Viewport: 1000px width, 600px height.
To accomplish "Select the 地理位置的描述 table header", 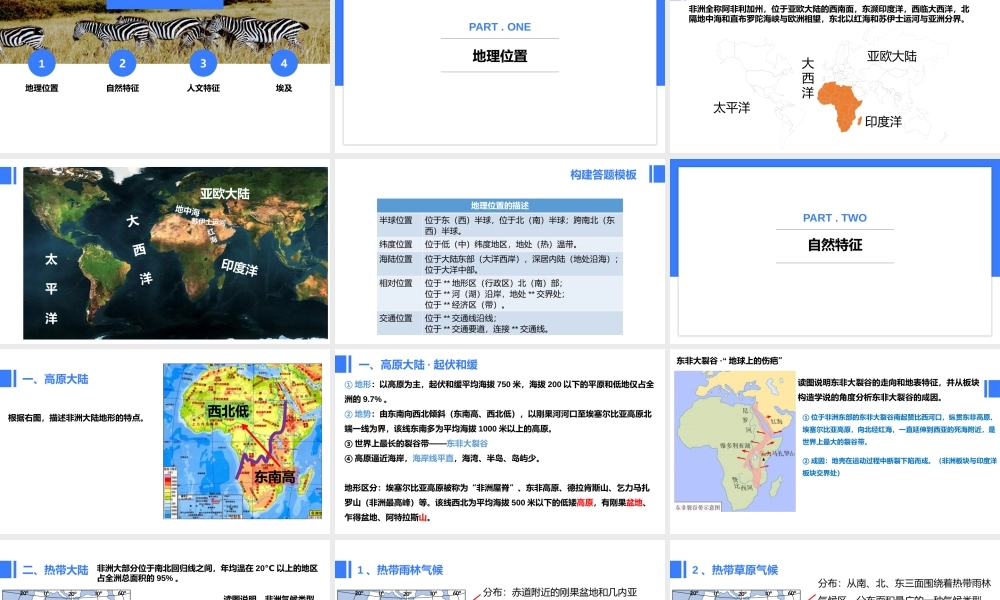I will [499, 205].
